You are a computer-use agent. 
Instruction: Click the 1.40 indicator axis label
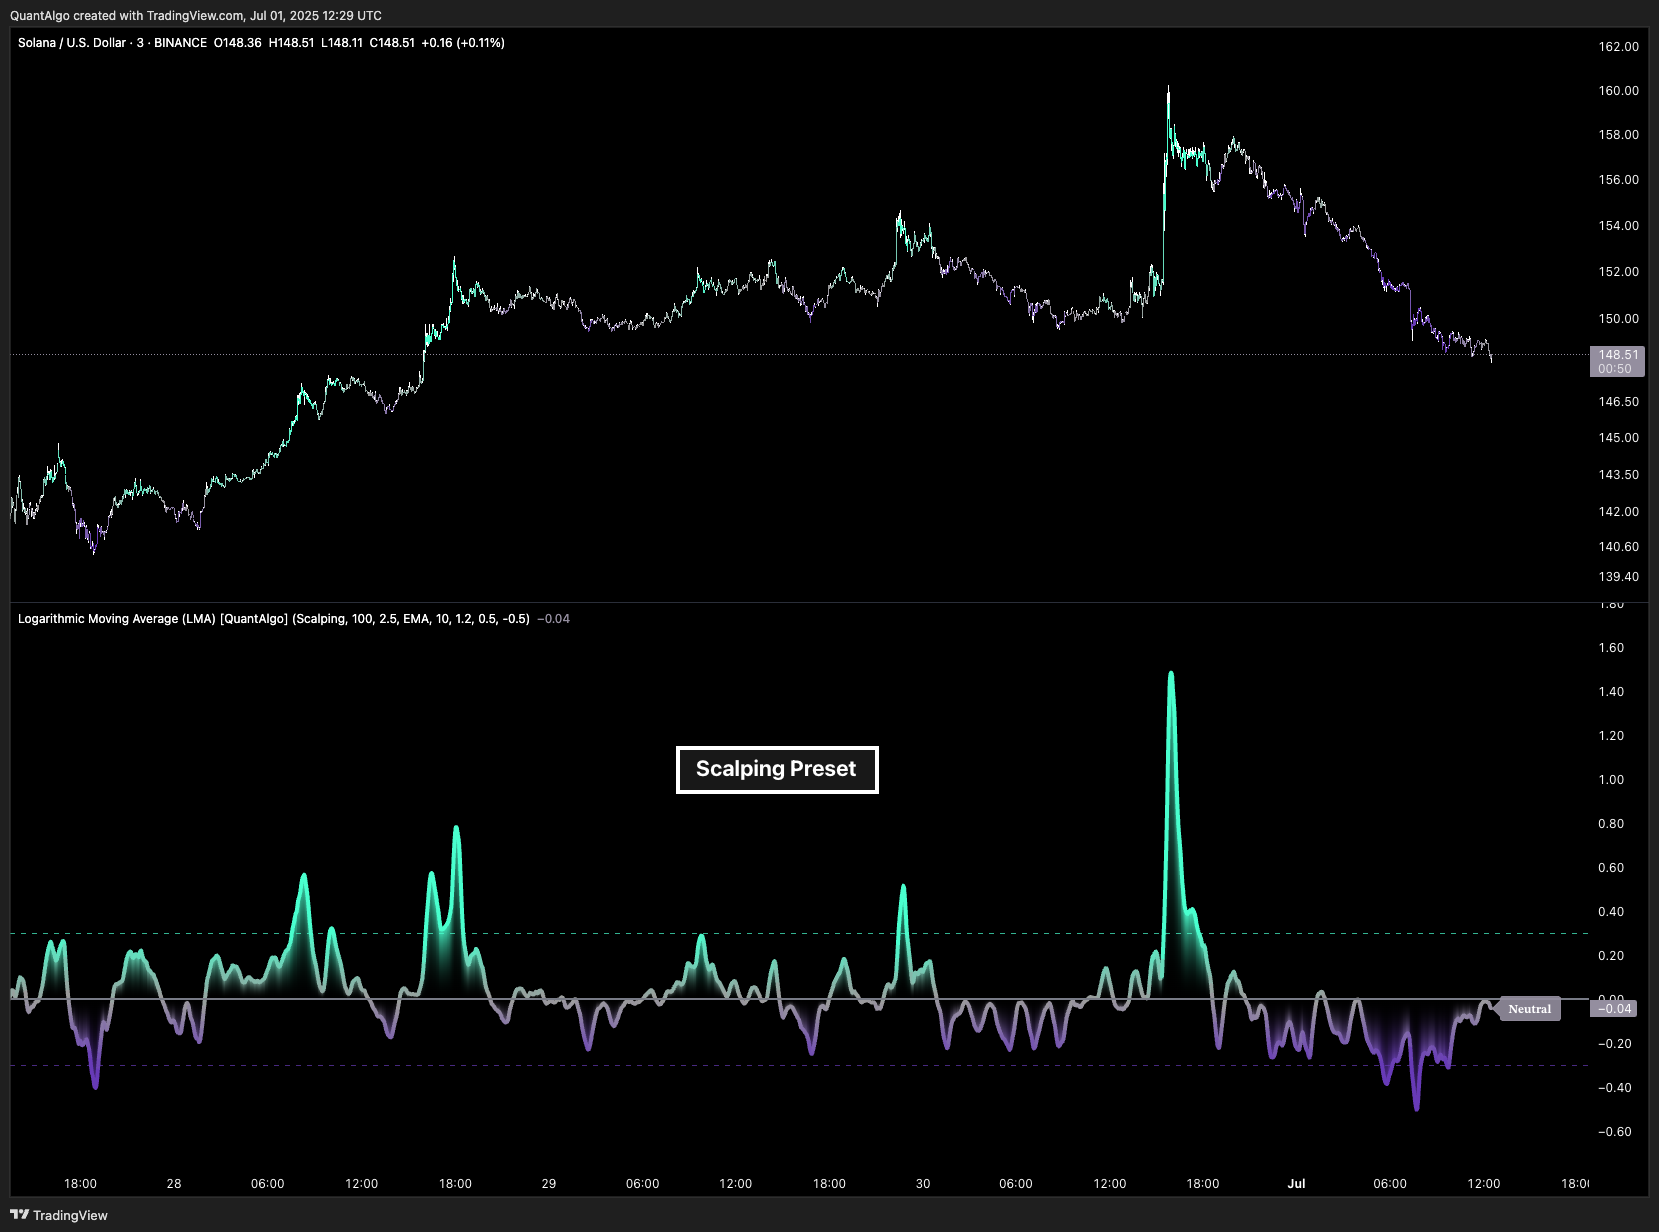click(x=1611, y=692)
